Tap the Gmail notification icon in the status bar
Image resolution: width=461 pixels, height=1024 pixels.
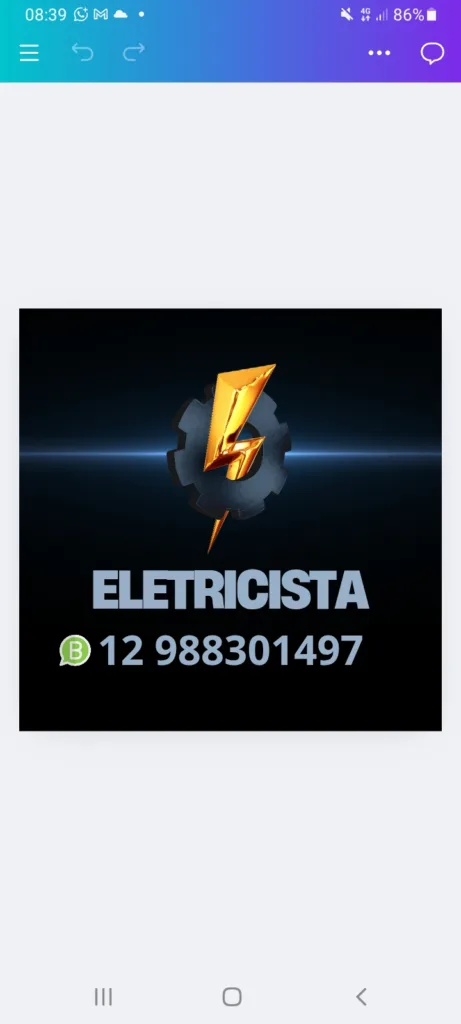coord(101,14)
